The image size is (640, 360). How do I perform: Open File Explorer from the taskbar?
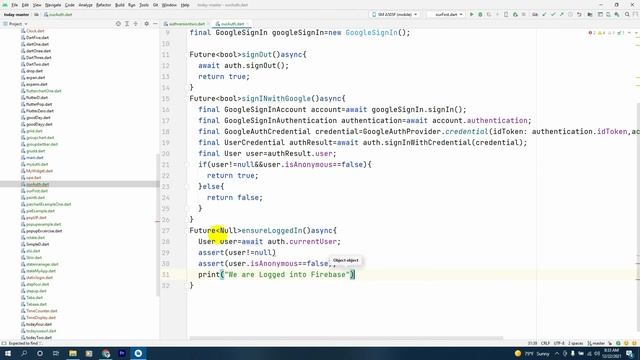pyautogui.click(x=73, y=353)
